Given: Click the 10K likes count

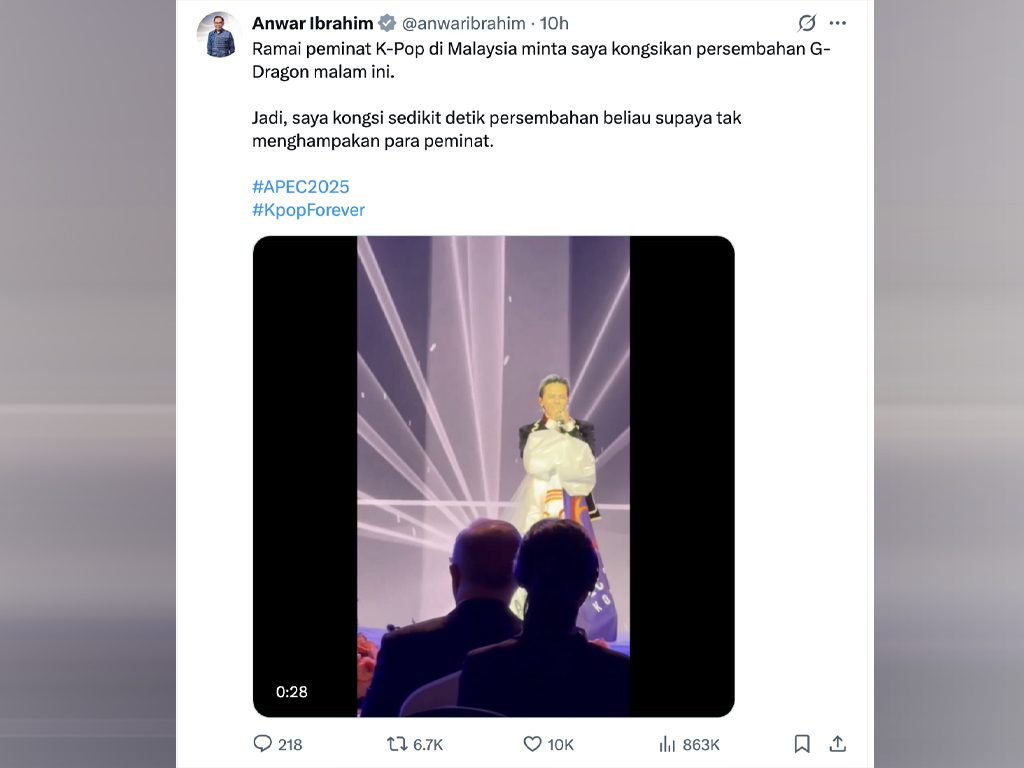Looking at the screenshot, I should [561, 744].
